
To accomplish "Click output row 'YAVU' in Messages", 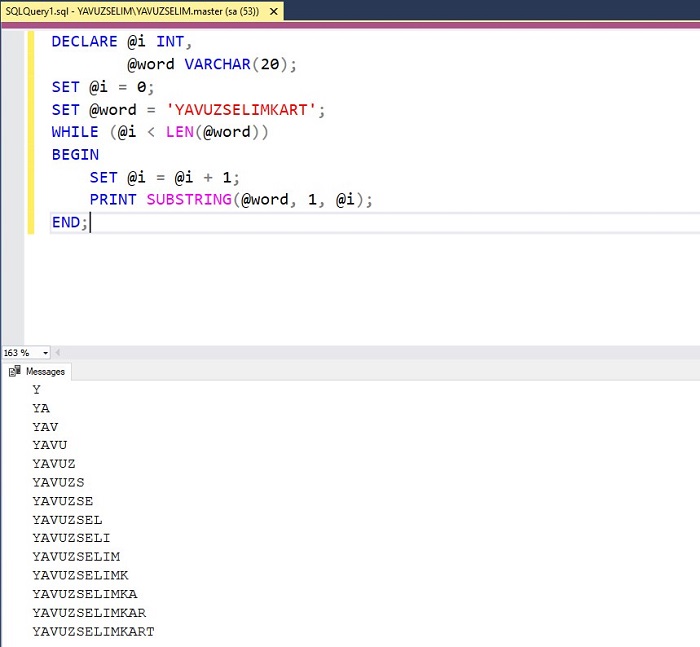I will click(50, 445).
